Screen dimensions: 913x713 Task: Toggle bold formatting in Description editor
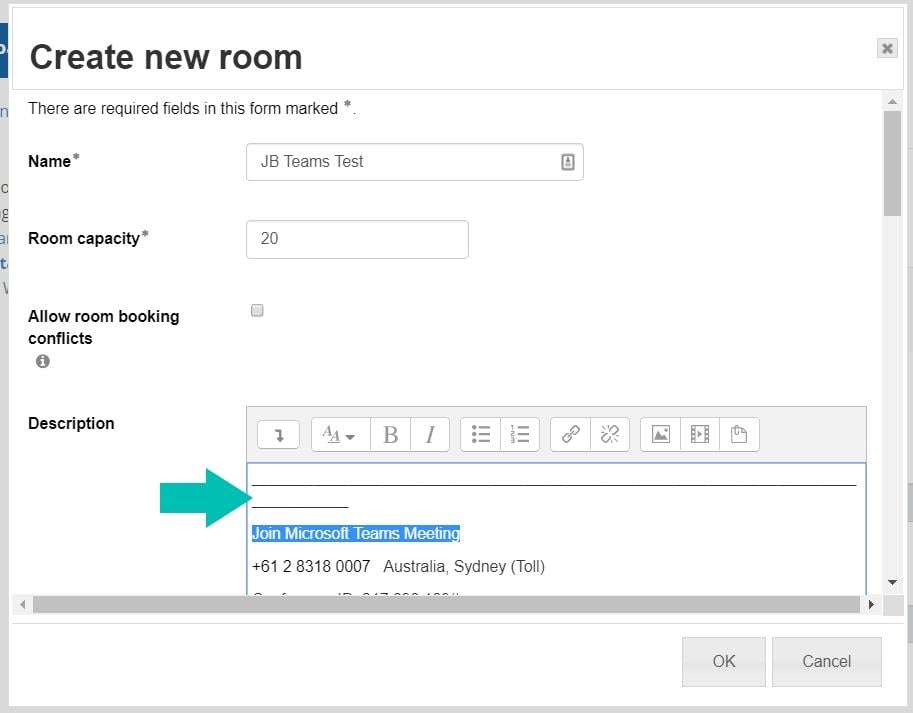coord(390,434)
